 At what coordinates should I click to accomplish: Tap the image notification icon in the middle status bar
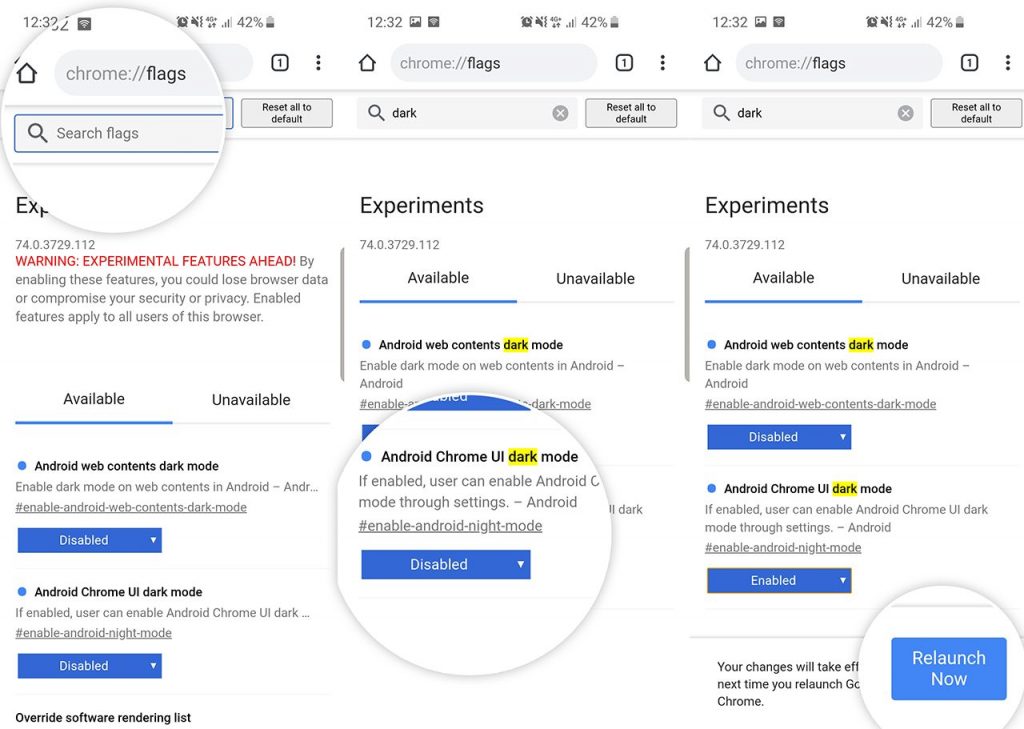click(x=415, y=22)
